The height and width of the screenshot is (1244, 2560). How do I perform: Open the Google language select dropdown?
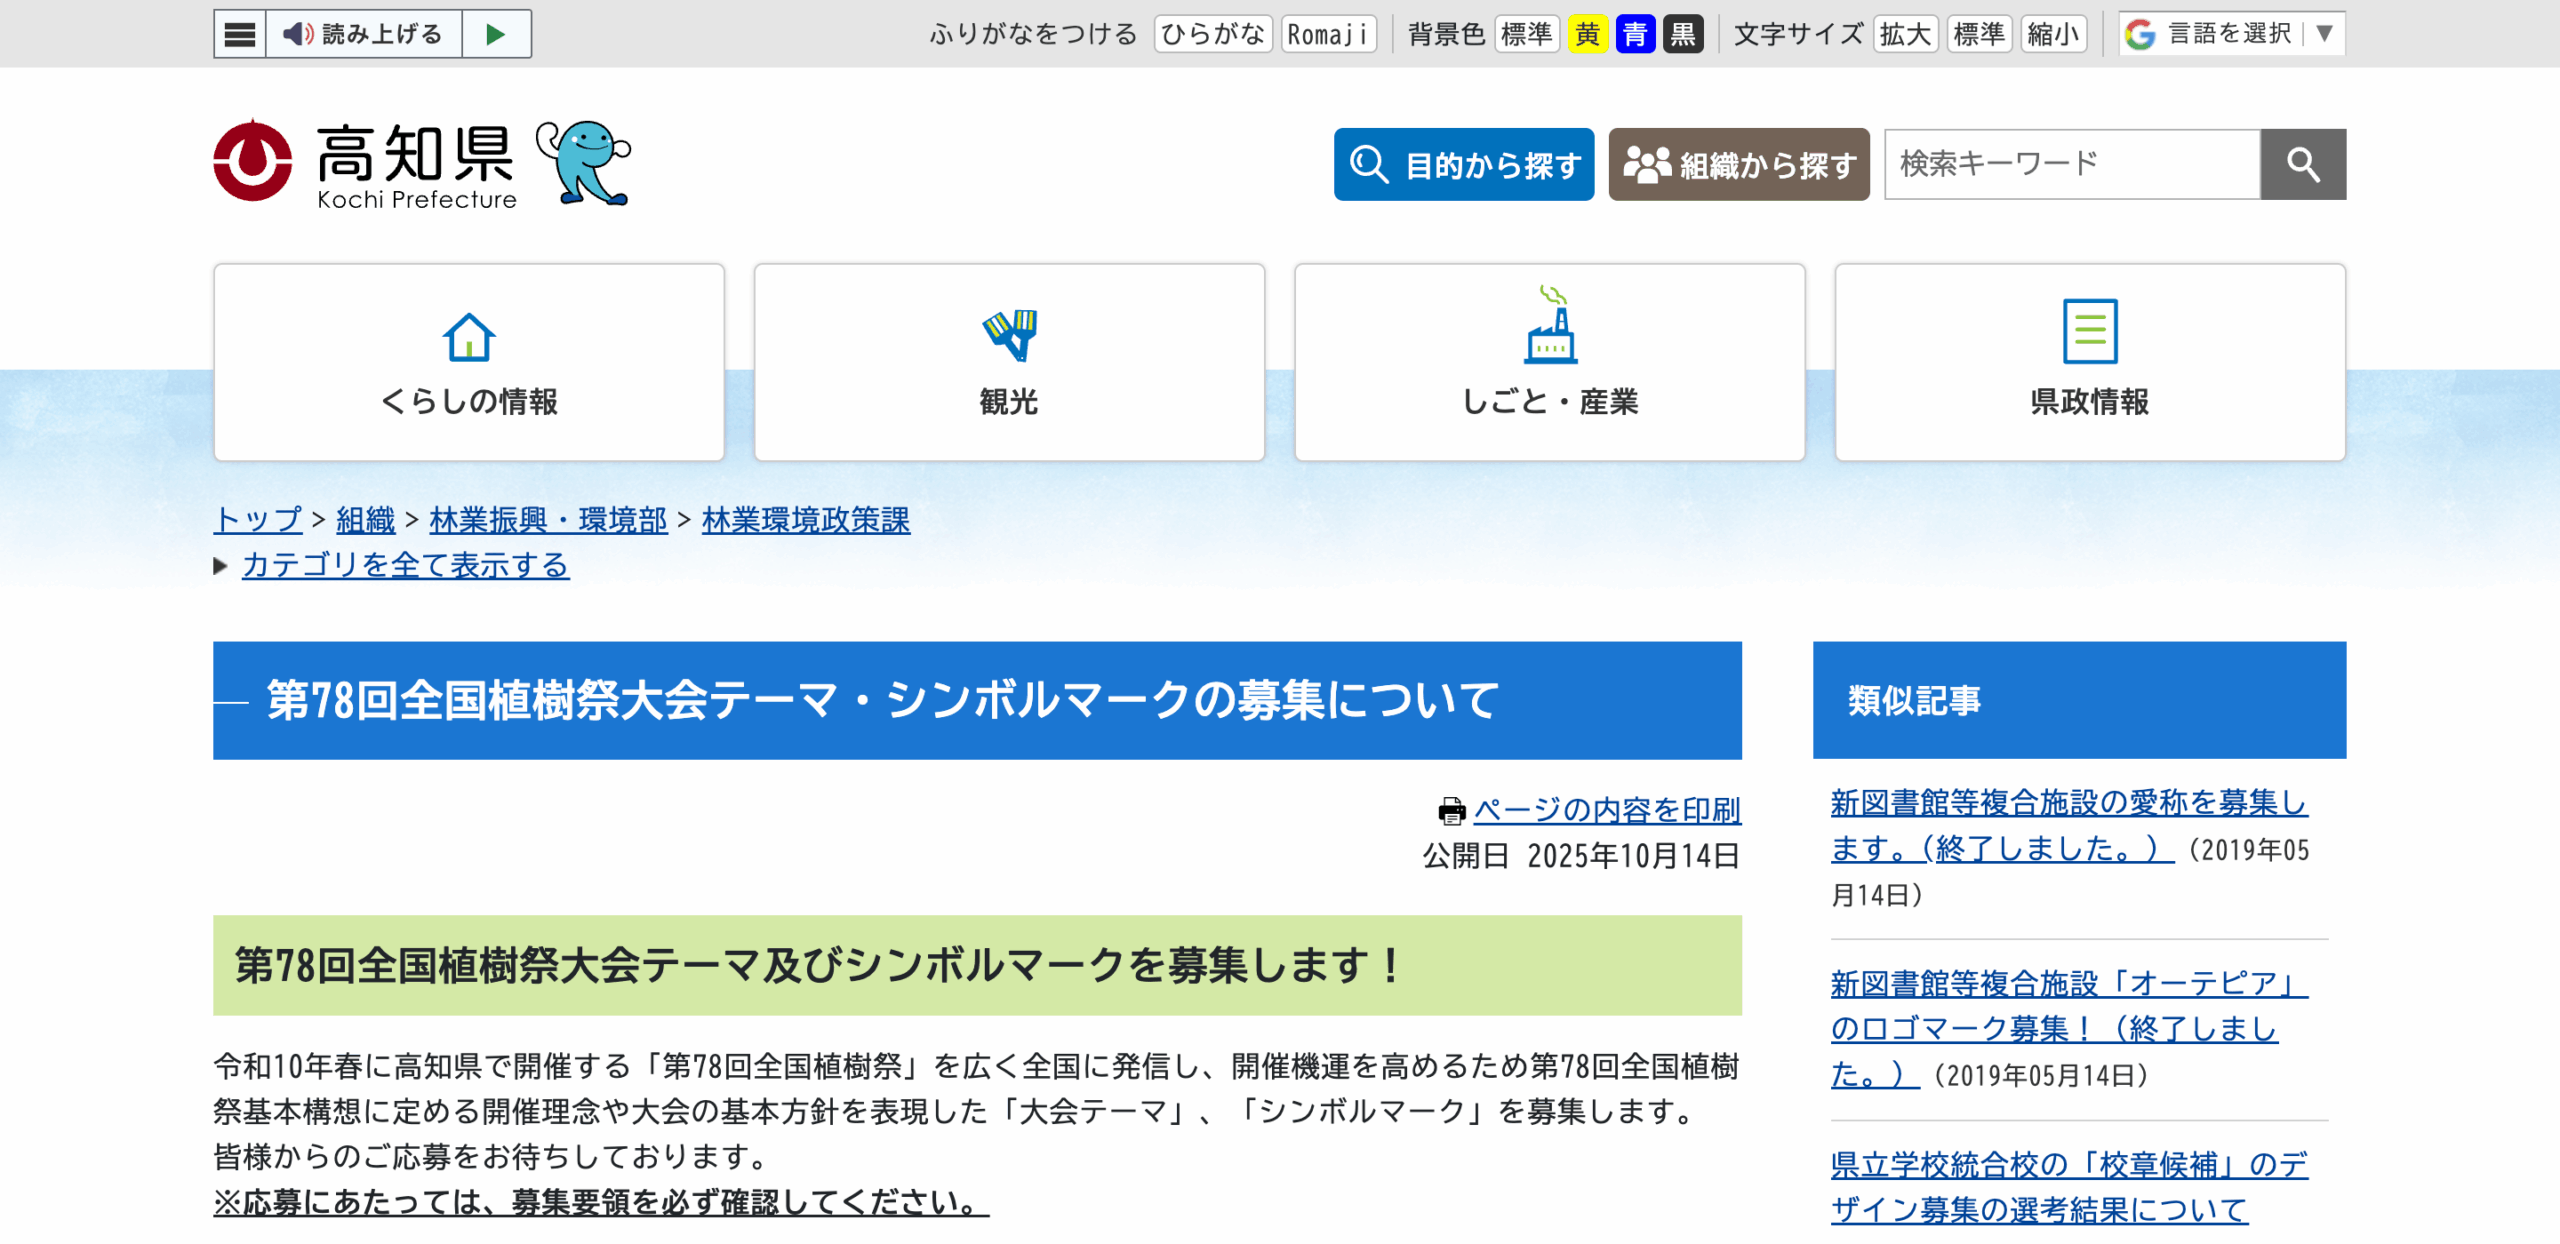pyautogui.click(x=2230, y=34)
